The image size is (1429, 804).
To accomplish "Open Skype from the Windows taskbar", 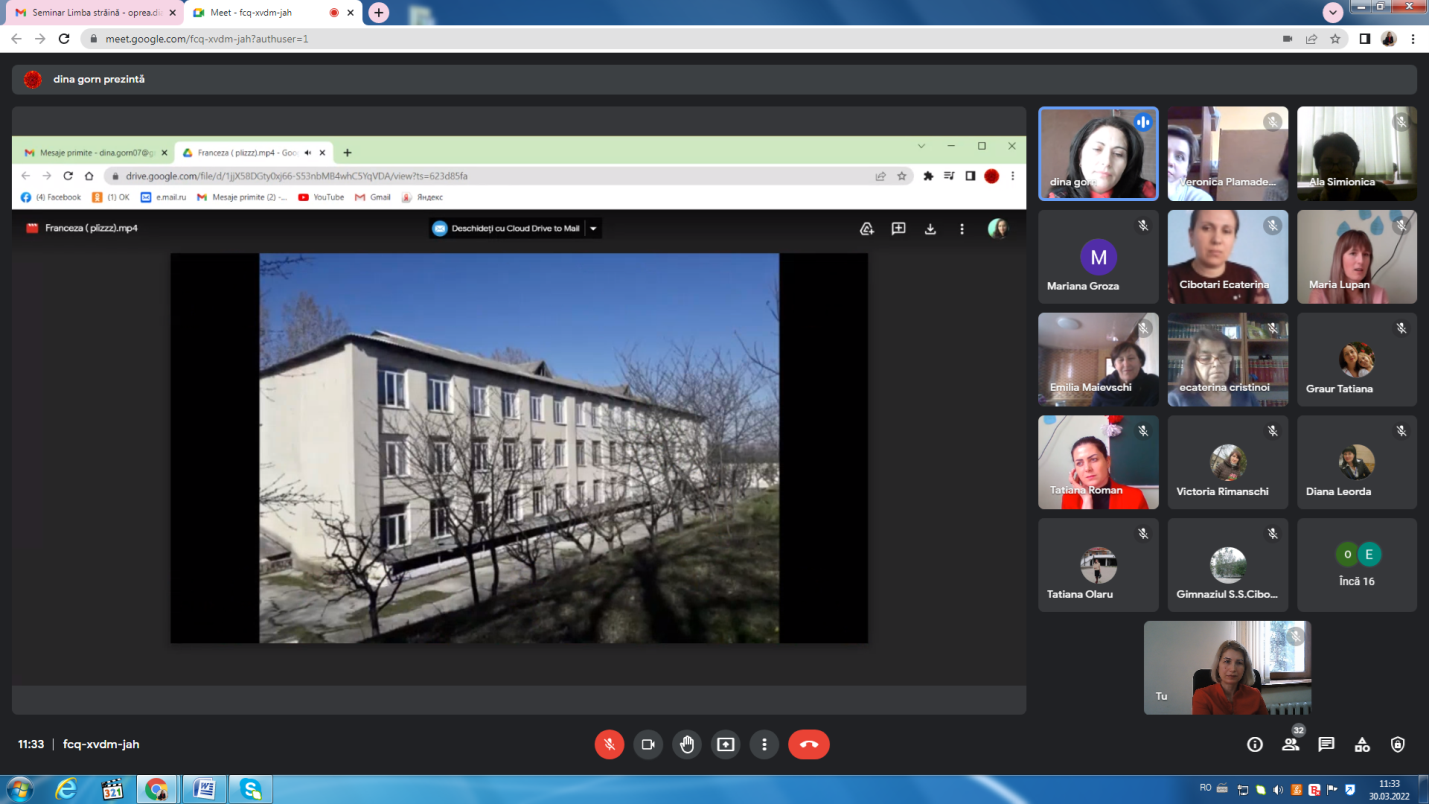I will click(250, 789).
